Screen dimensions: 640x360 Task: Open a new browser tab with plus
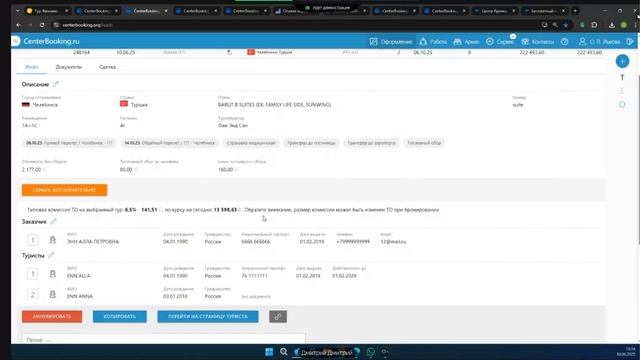tap(575, 11)
